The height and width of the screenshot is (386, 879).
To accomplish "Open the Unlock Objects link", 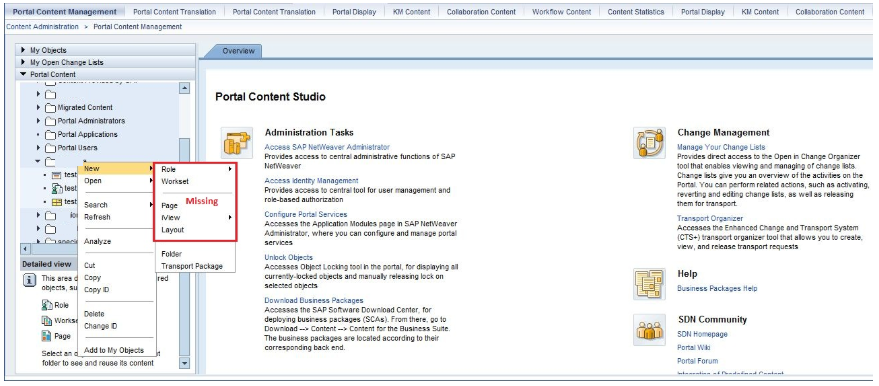I will [288, 257].
